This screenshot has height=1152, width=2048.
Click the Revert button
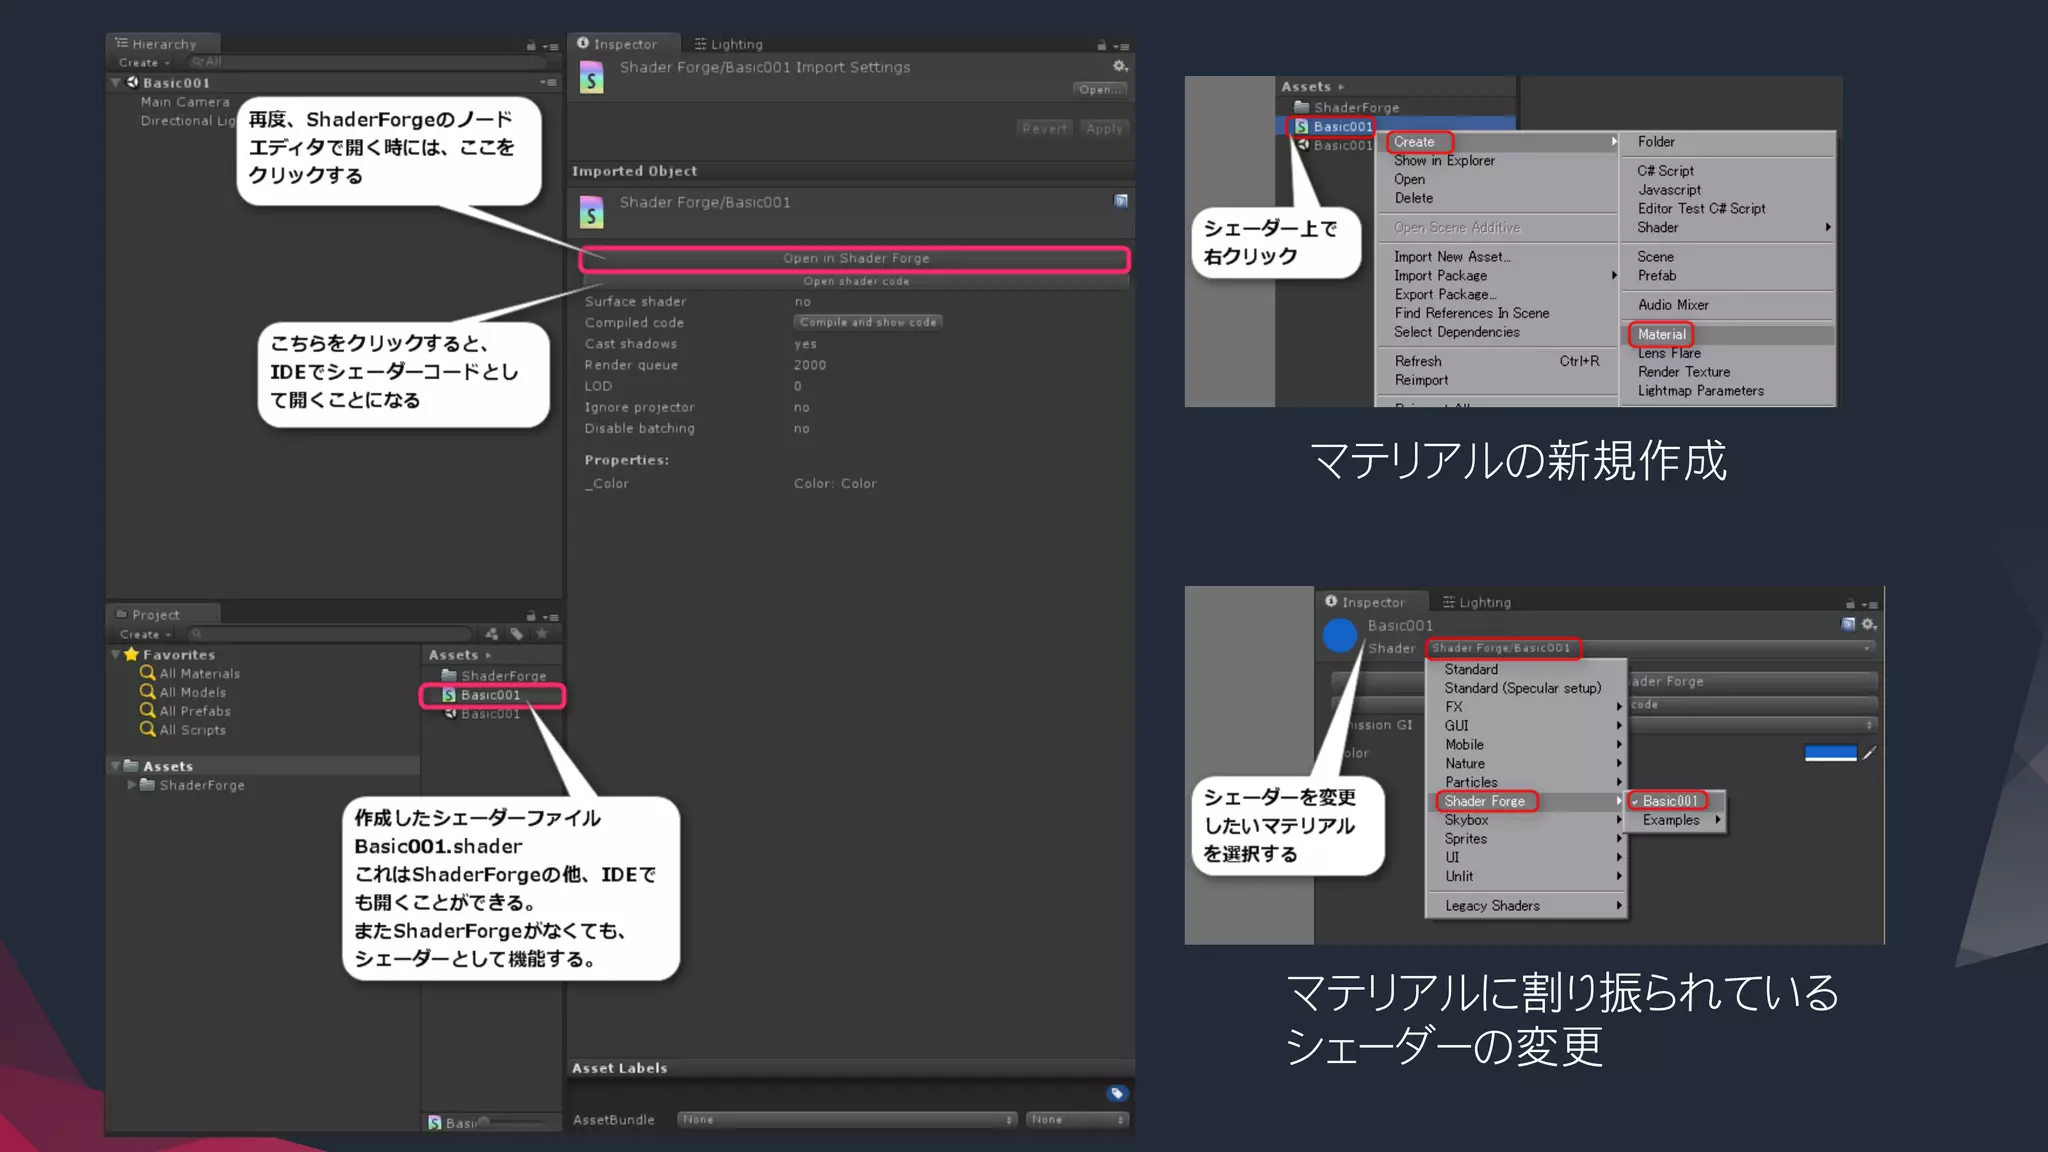[1045, 128]
